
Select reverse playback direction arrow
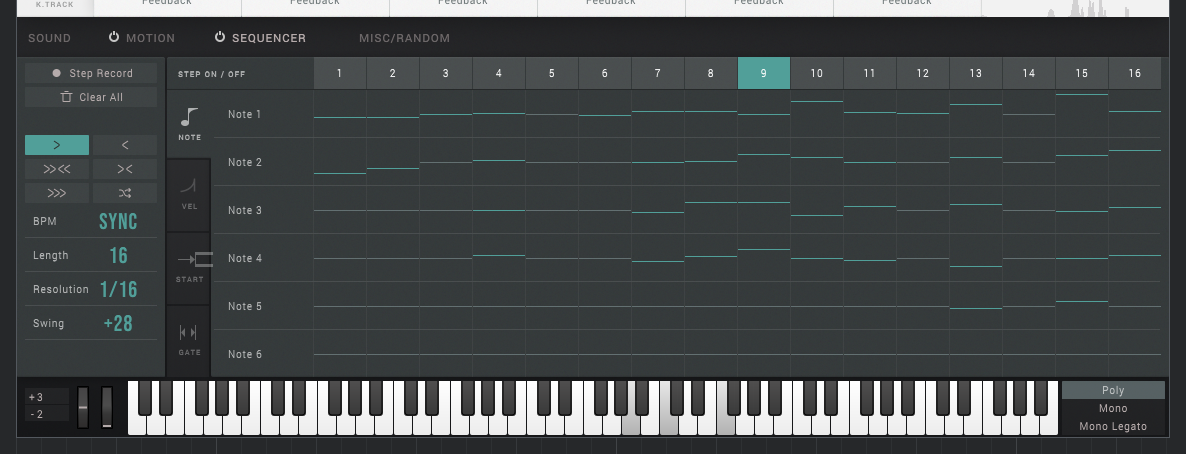pyautogui.click(x=124, y=145)
